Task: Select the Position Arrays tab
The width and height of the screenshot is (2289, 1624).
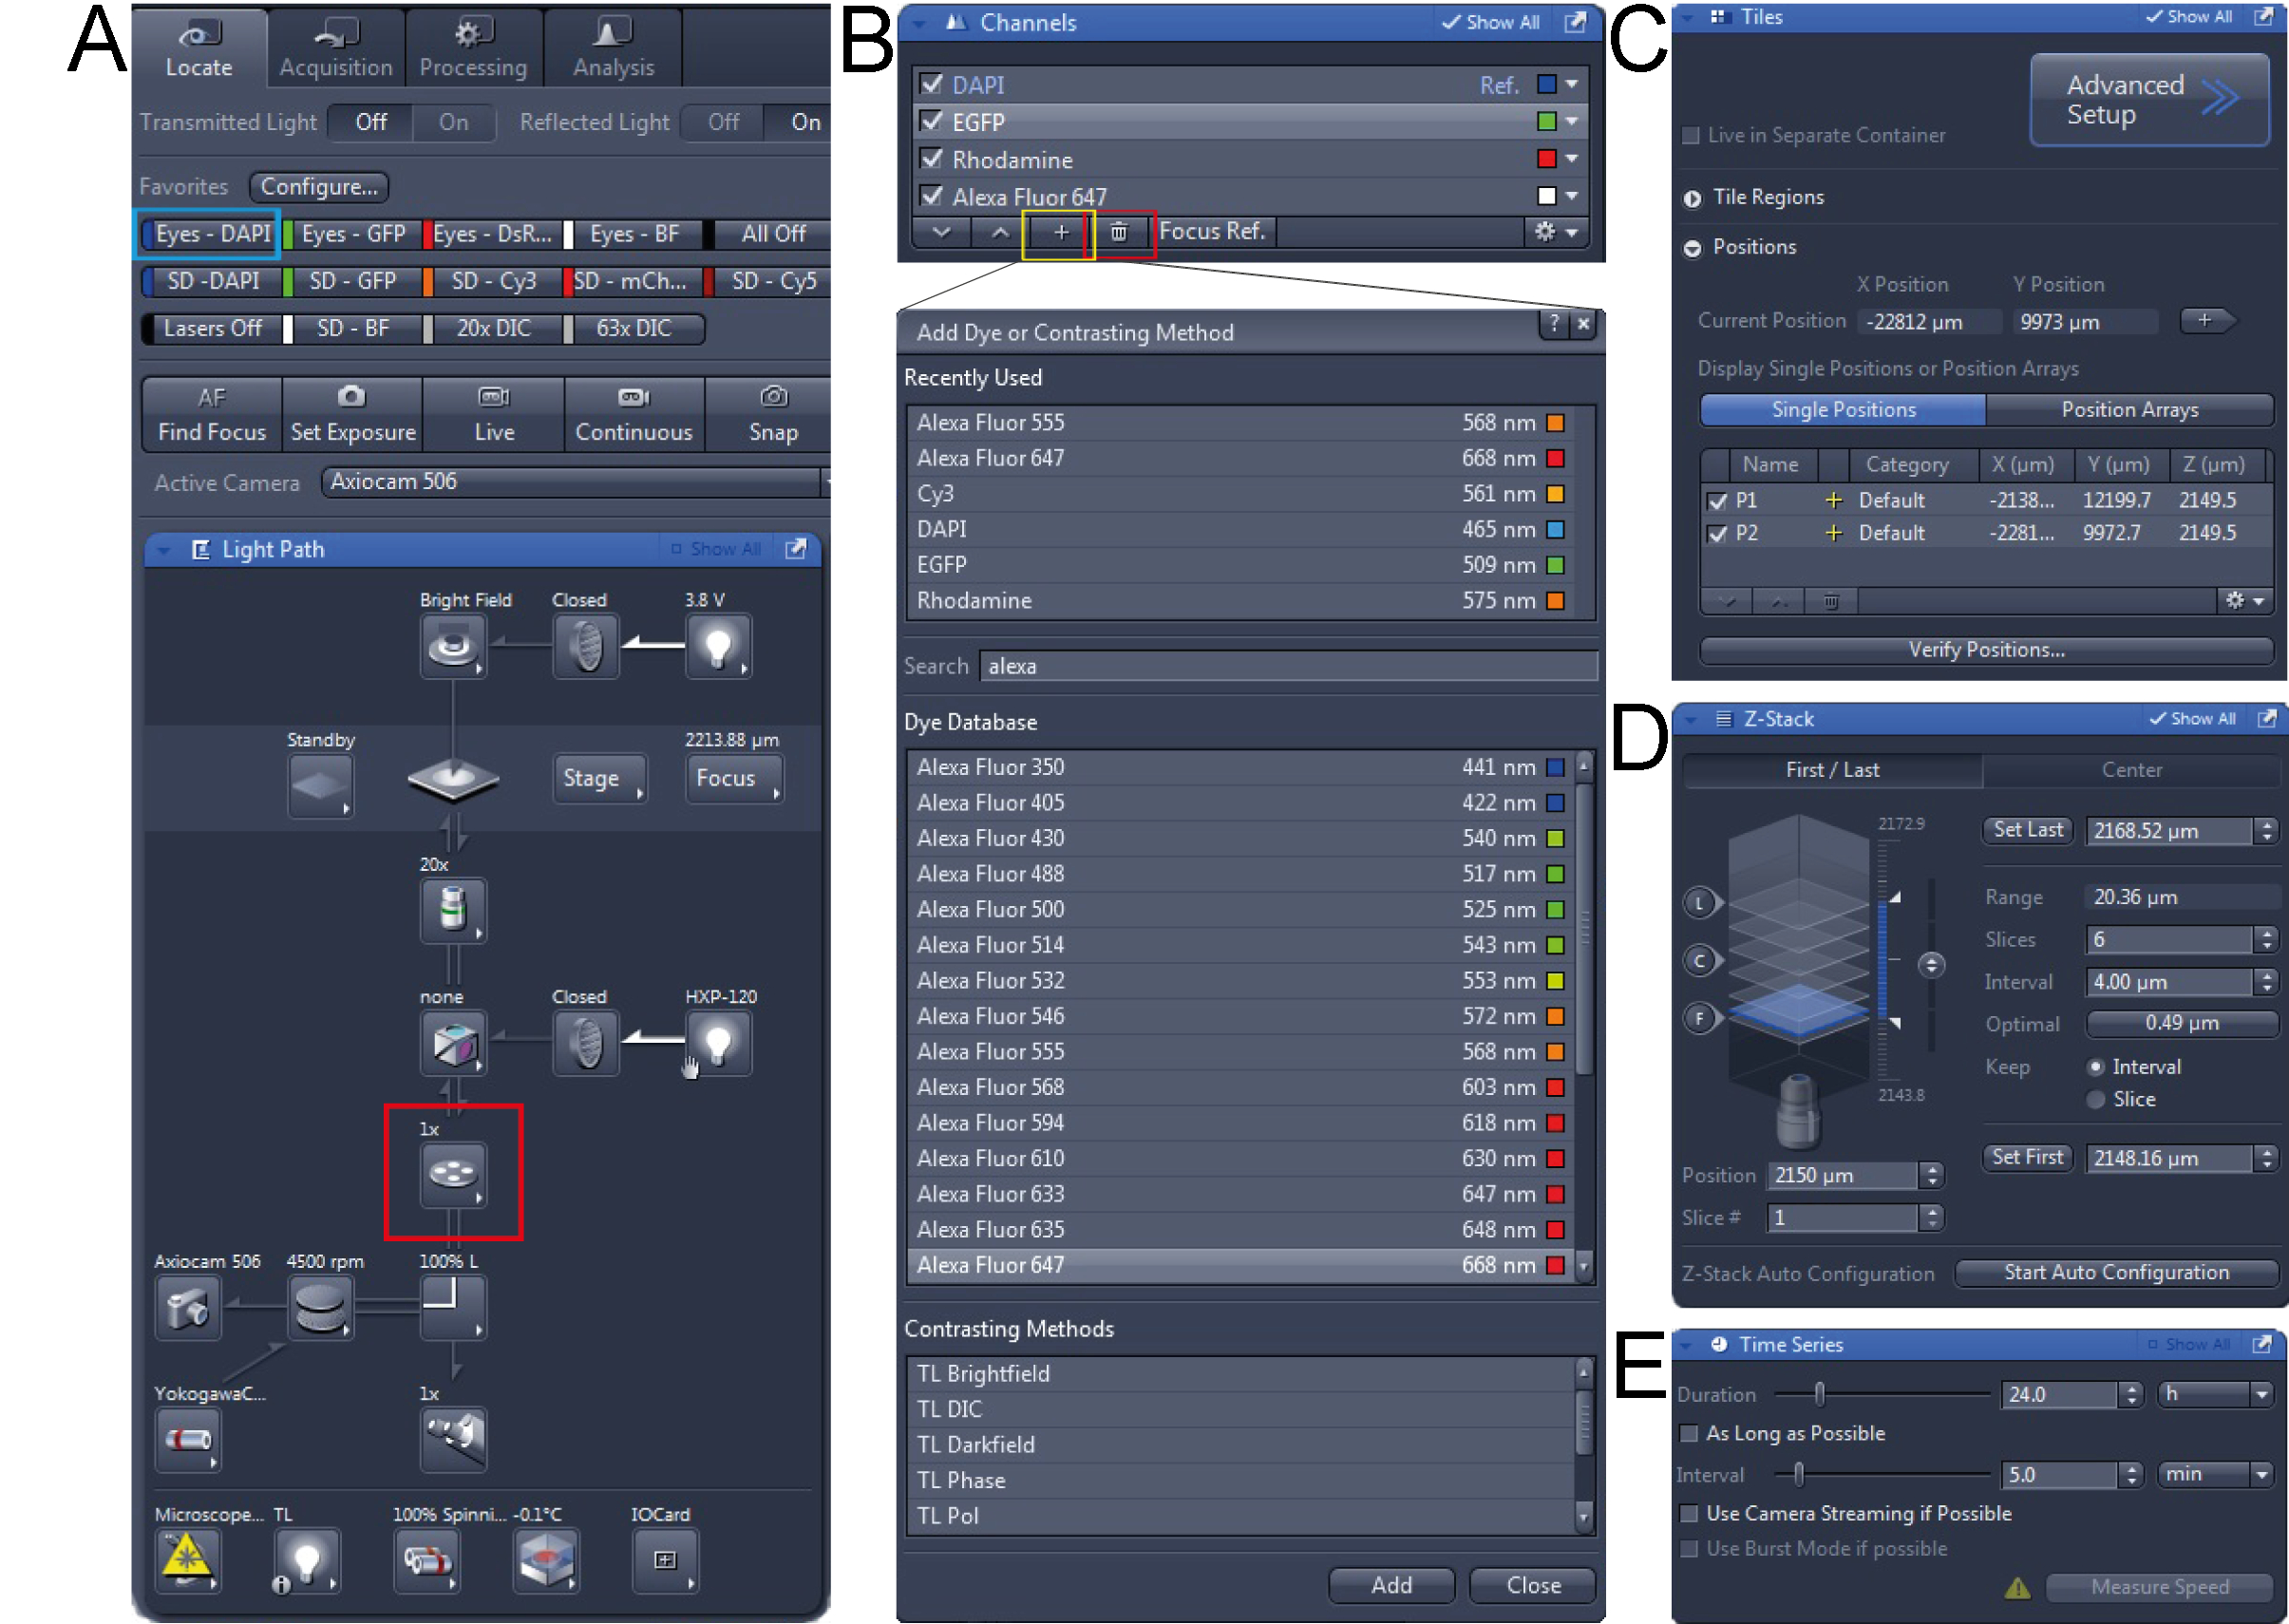Action: point(2129,409)
